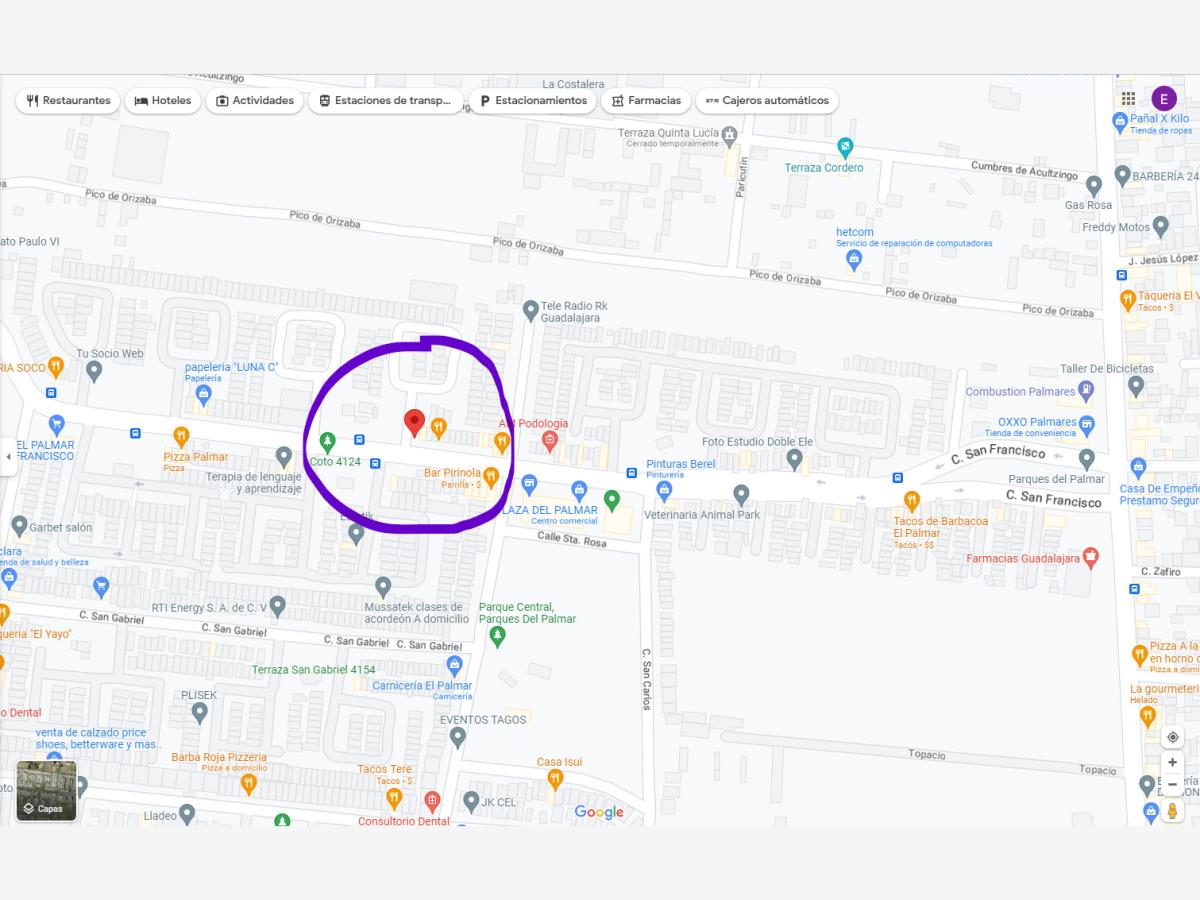Select the red dropped pin marker

point(414,423)
